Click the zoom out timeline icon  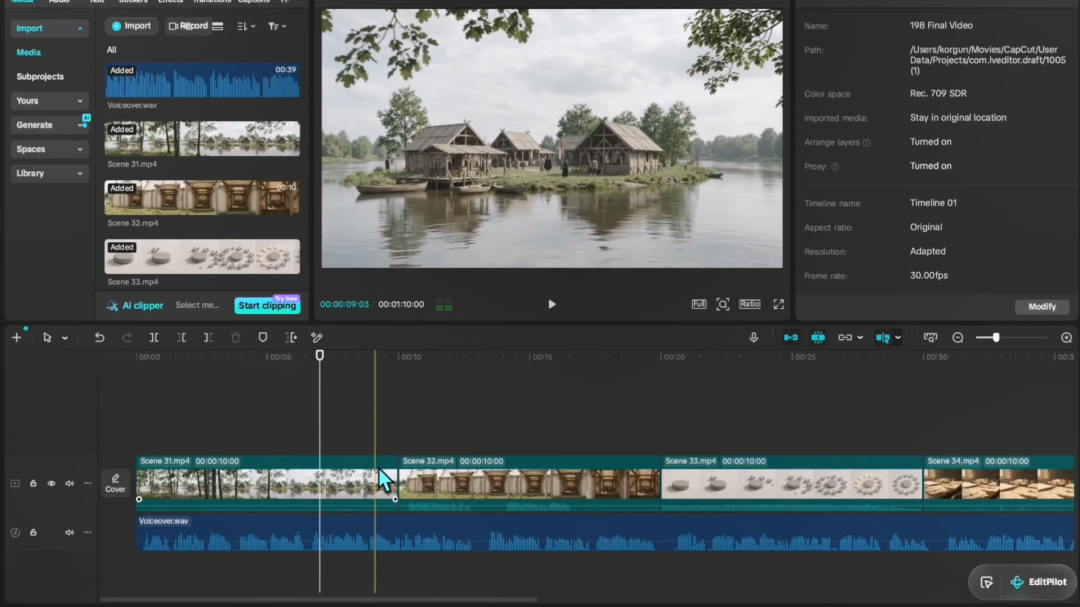(957, 338)
